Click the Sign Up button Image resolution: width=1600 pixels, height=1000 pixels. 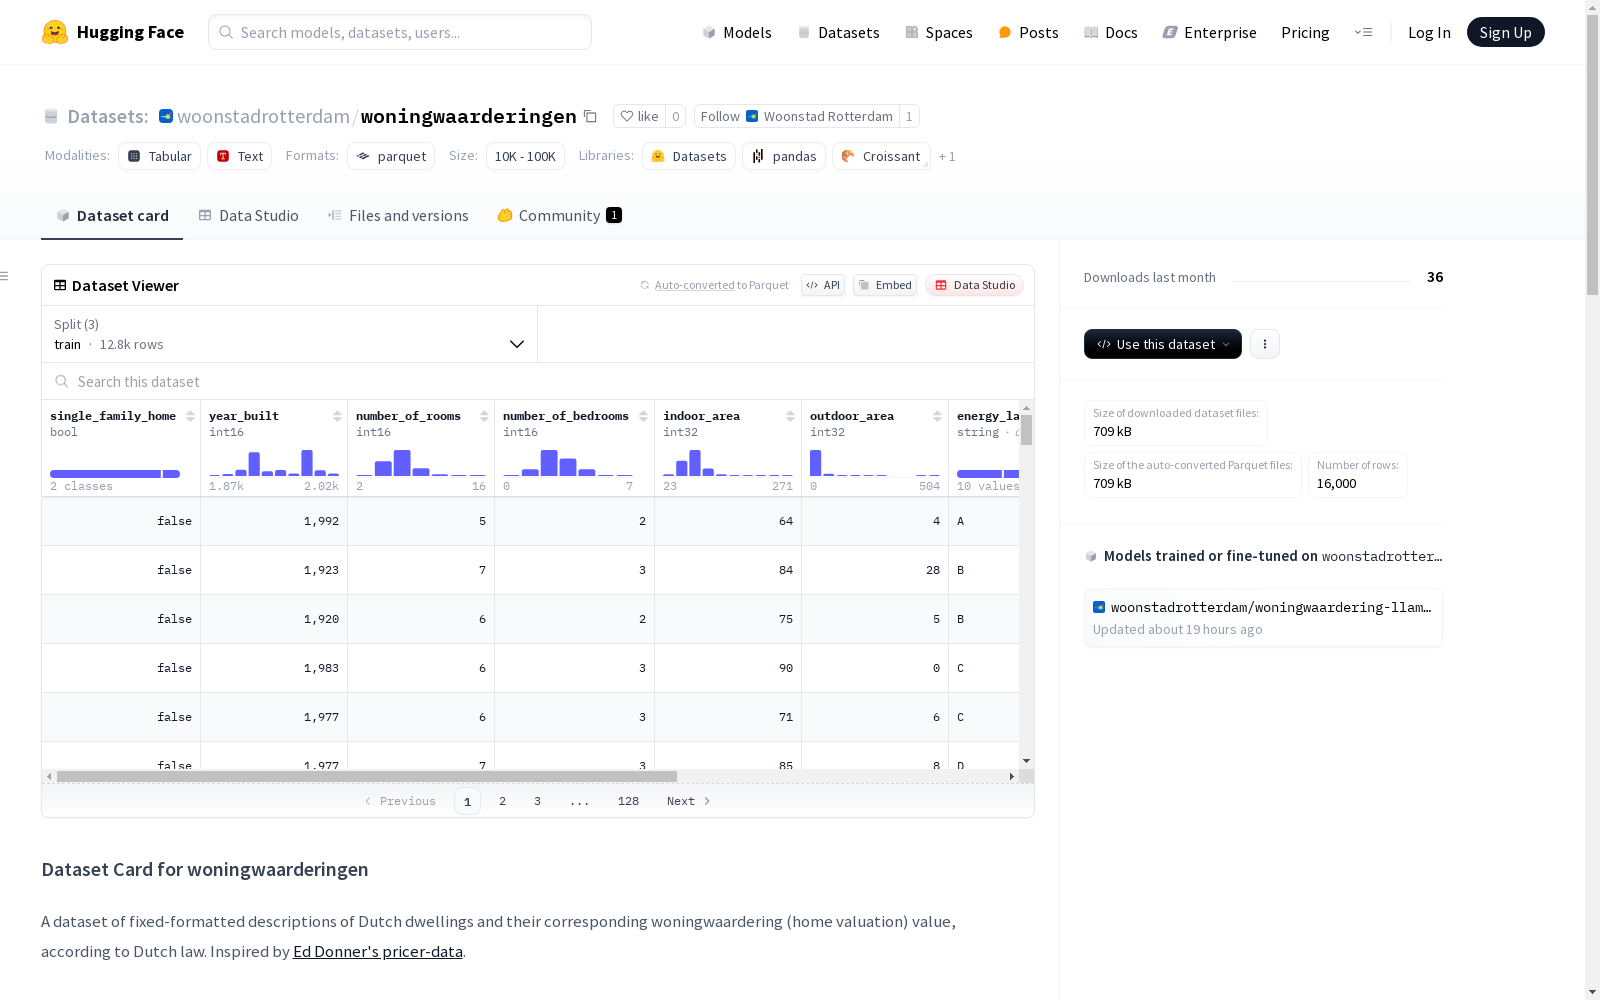coord(1505,32)
